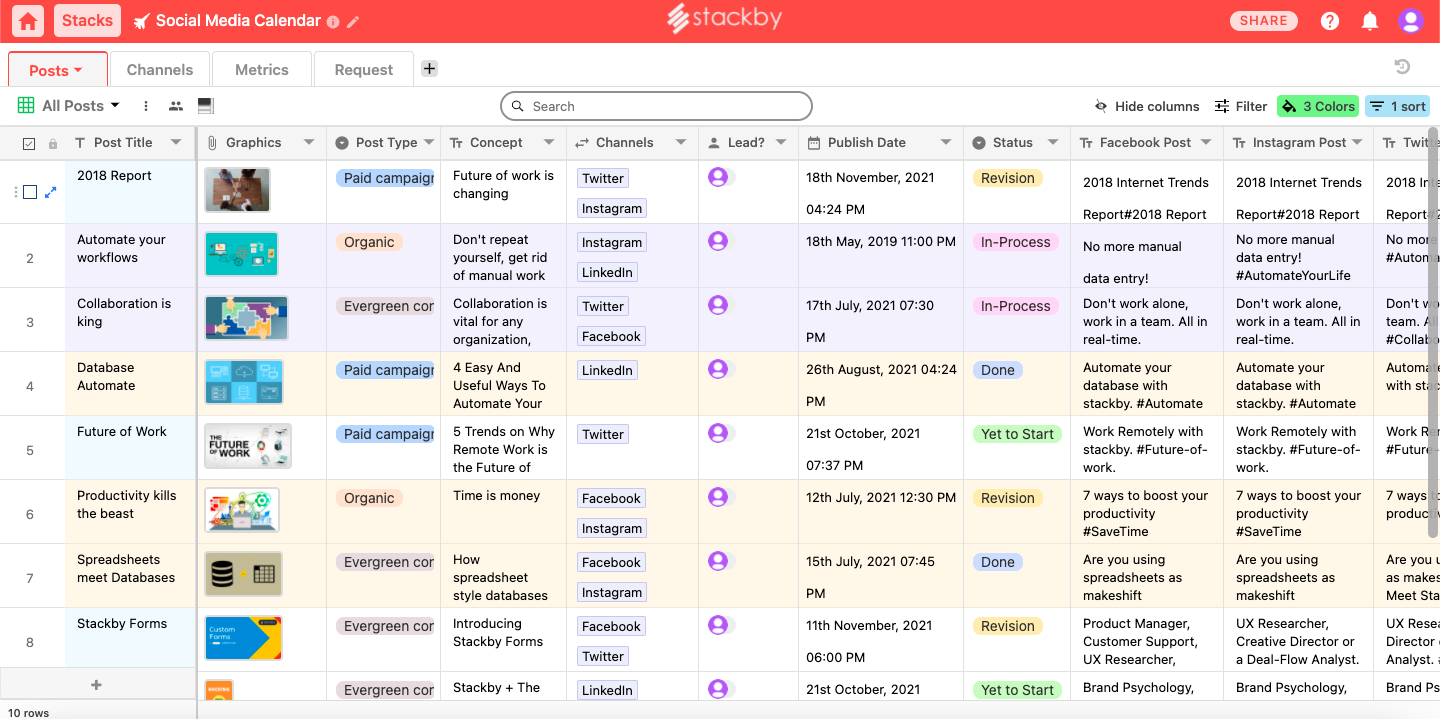This screenshot has width=1440, height=719.
Task: Click the 'Introducing Stackby Forms' concept cell
Action: [x=503, y=640]
